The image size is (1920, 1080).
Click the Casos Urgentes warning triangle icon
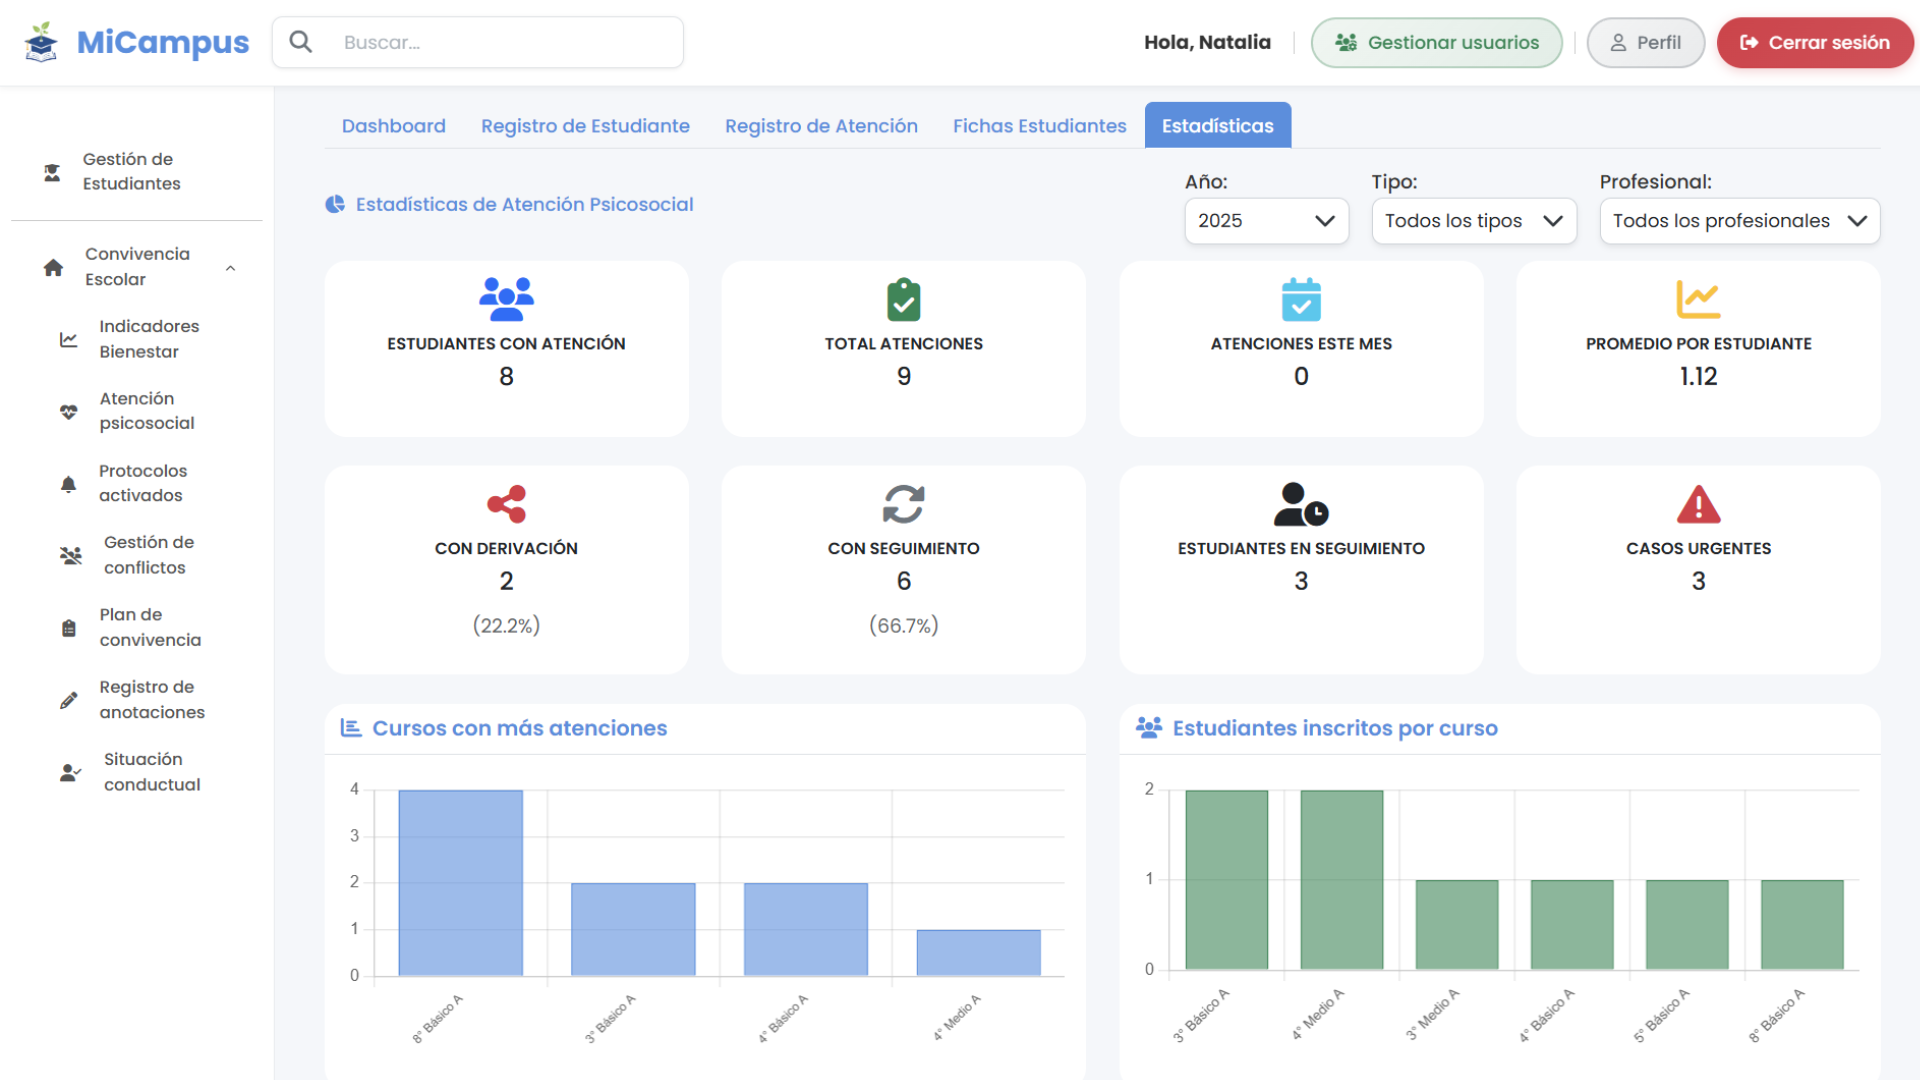pos(1698,505)
